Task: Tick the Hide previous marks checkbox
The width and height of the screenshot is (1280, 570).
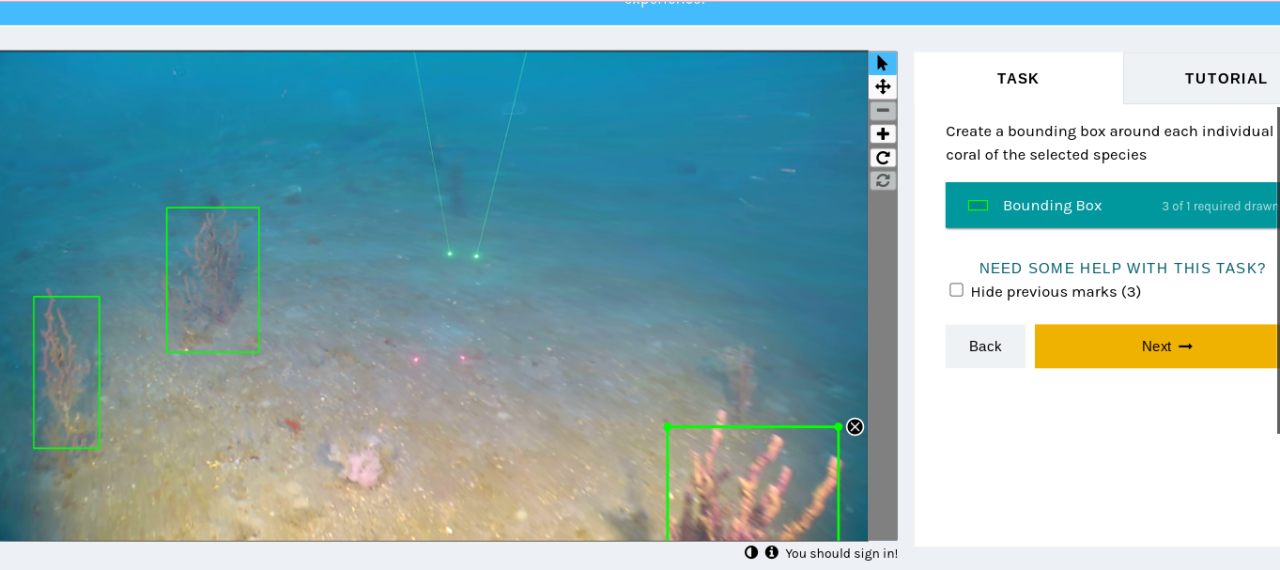Action: click(x=956, y=290)
